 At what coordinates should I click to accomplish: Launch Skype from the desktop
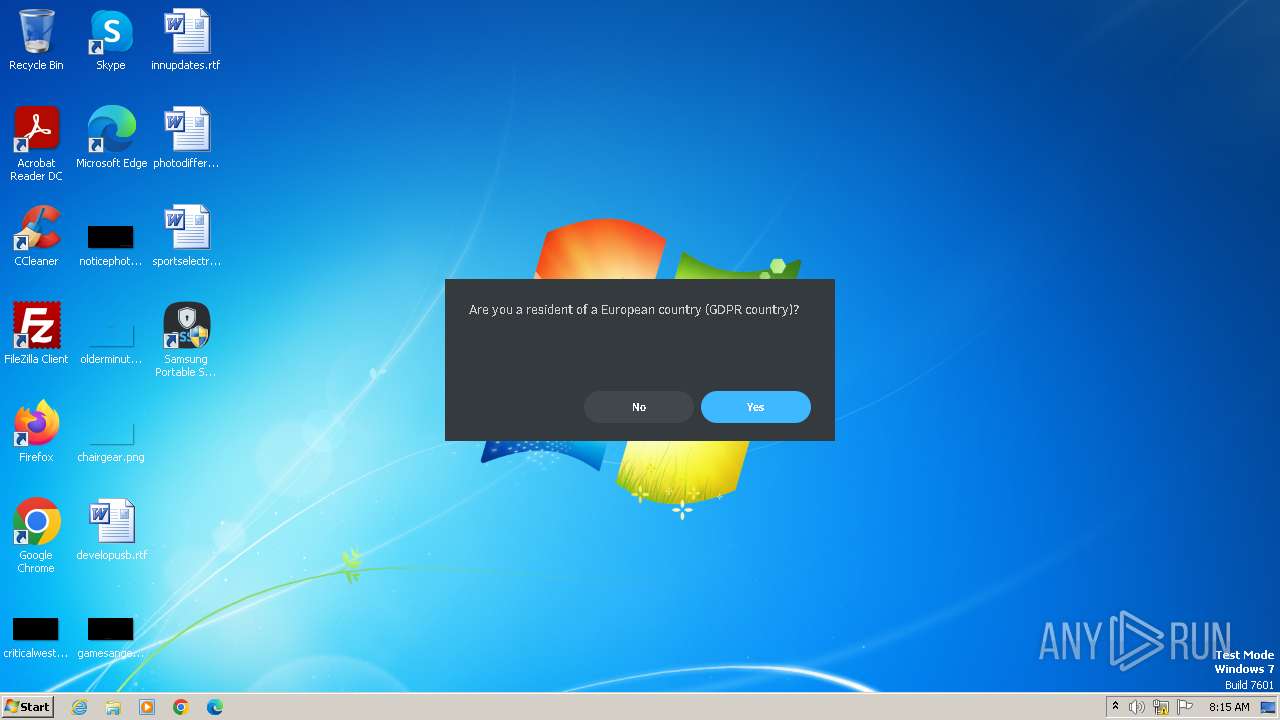pyautogui.click(x=111, y=40)
